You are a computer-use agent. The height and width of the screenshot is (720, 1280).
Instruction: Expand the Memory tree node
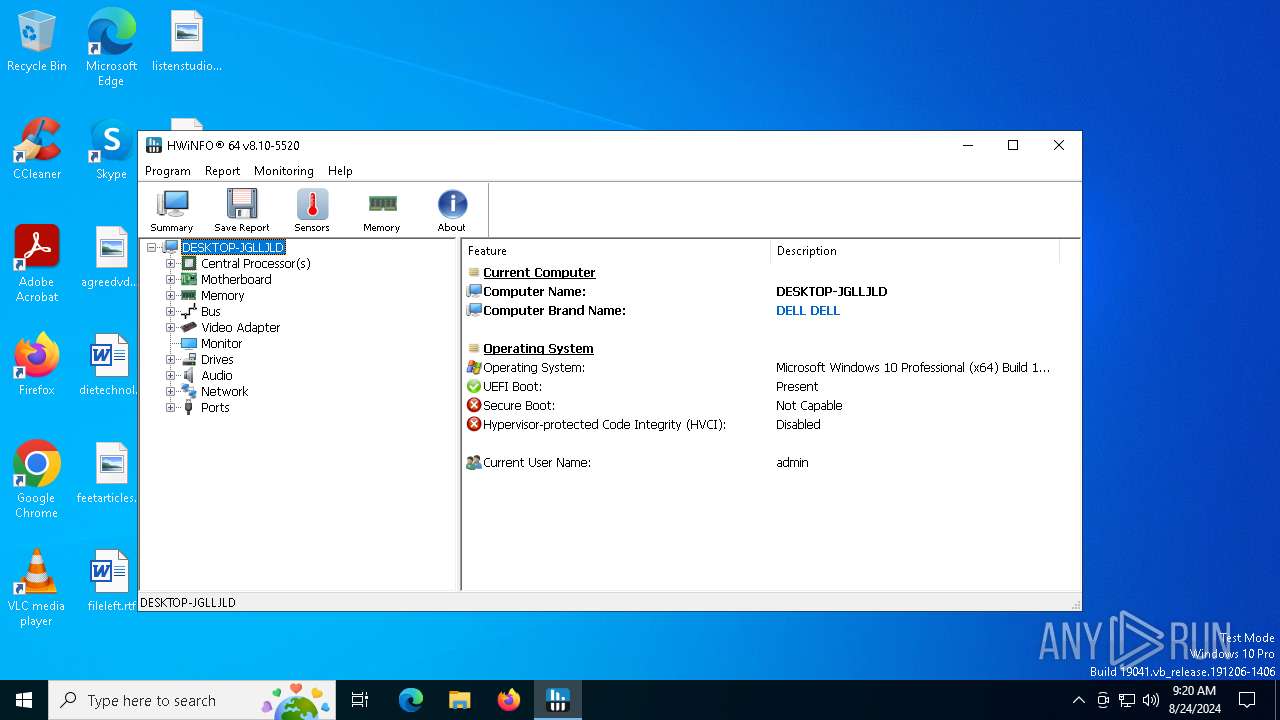[x=170, y=295]
